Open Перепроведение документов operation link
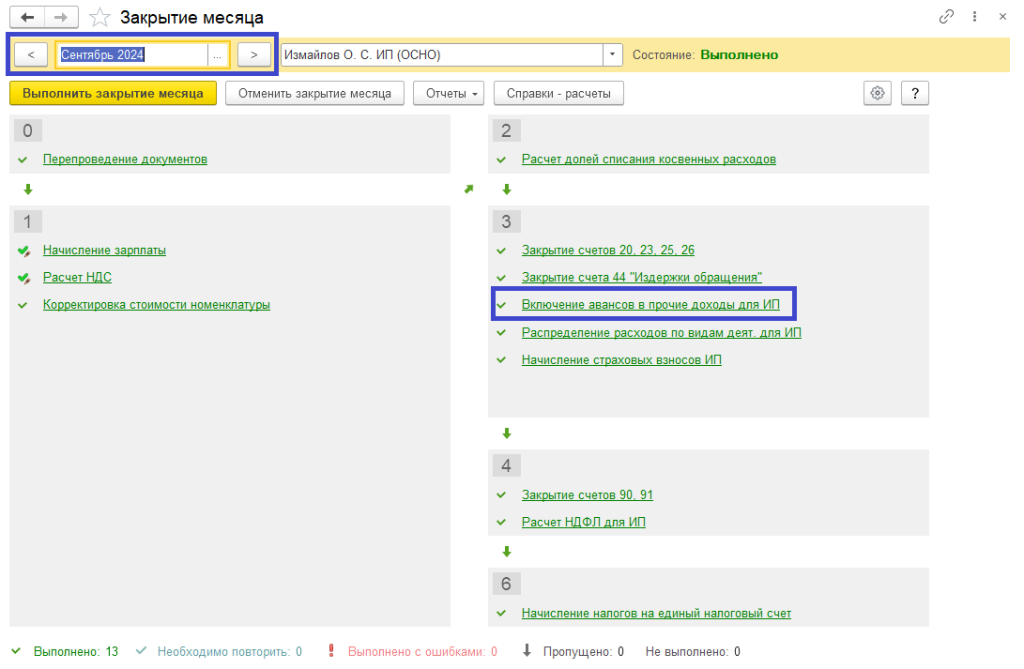Viewport: 1024px width, 669px height. (x=125, y=159)
